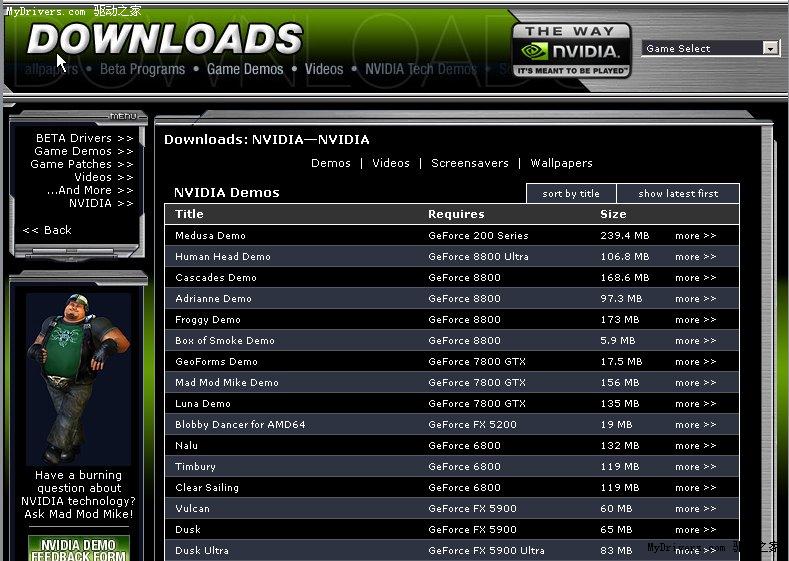
Task: Click more >> for Blobby Dancer row
Action: [x=695, y=425]
